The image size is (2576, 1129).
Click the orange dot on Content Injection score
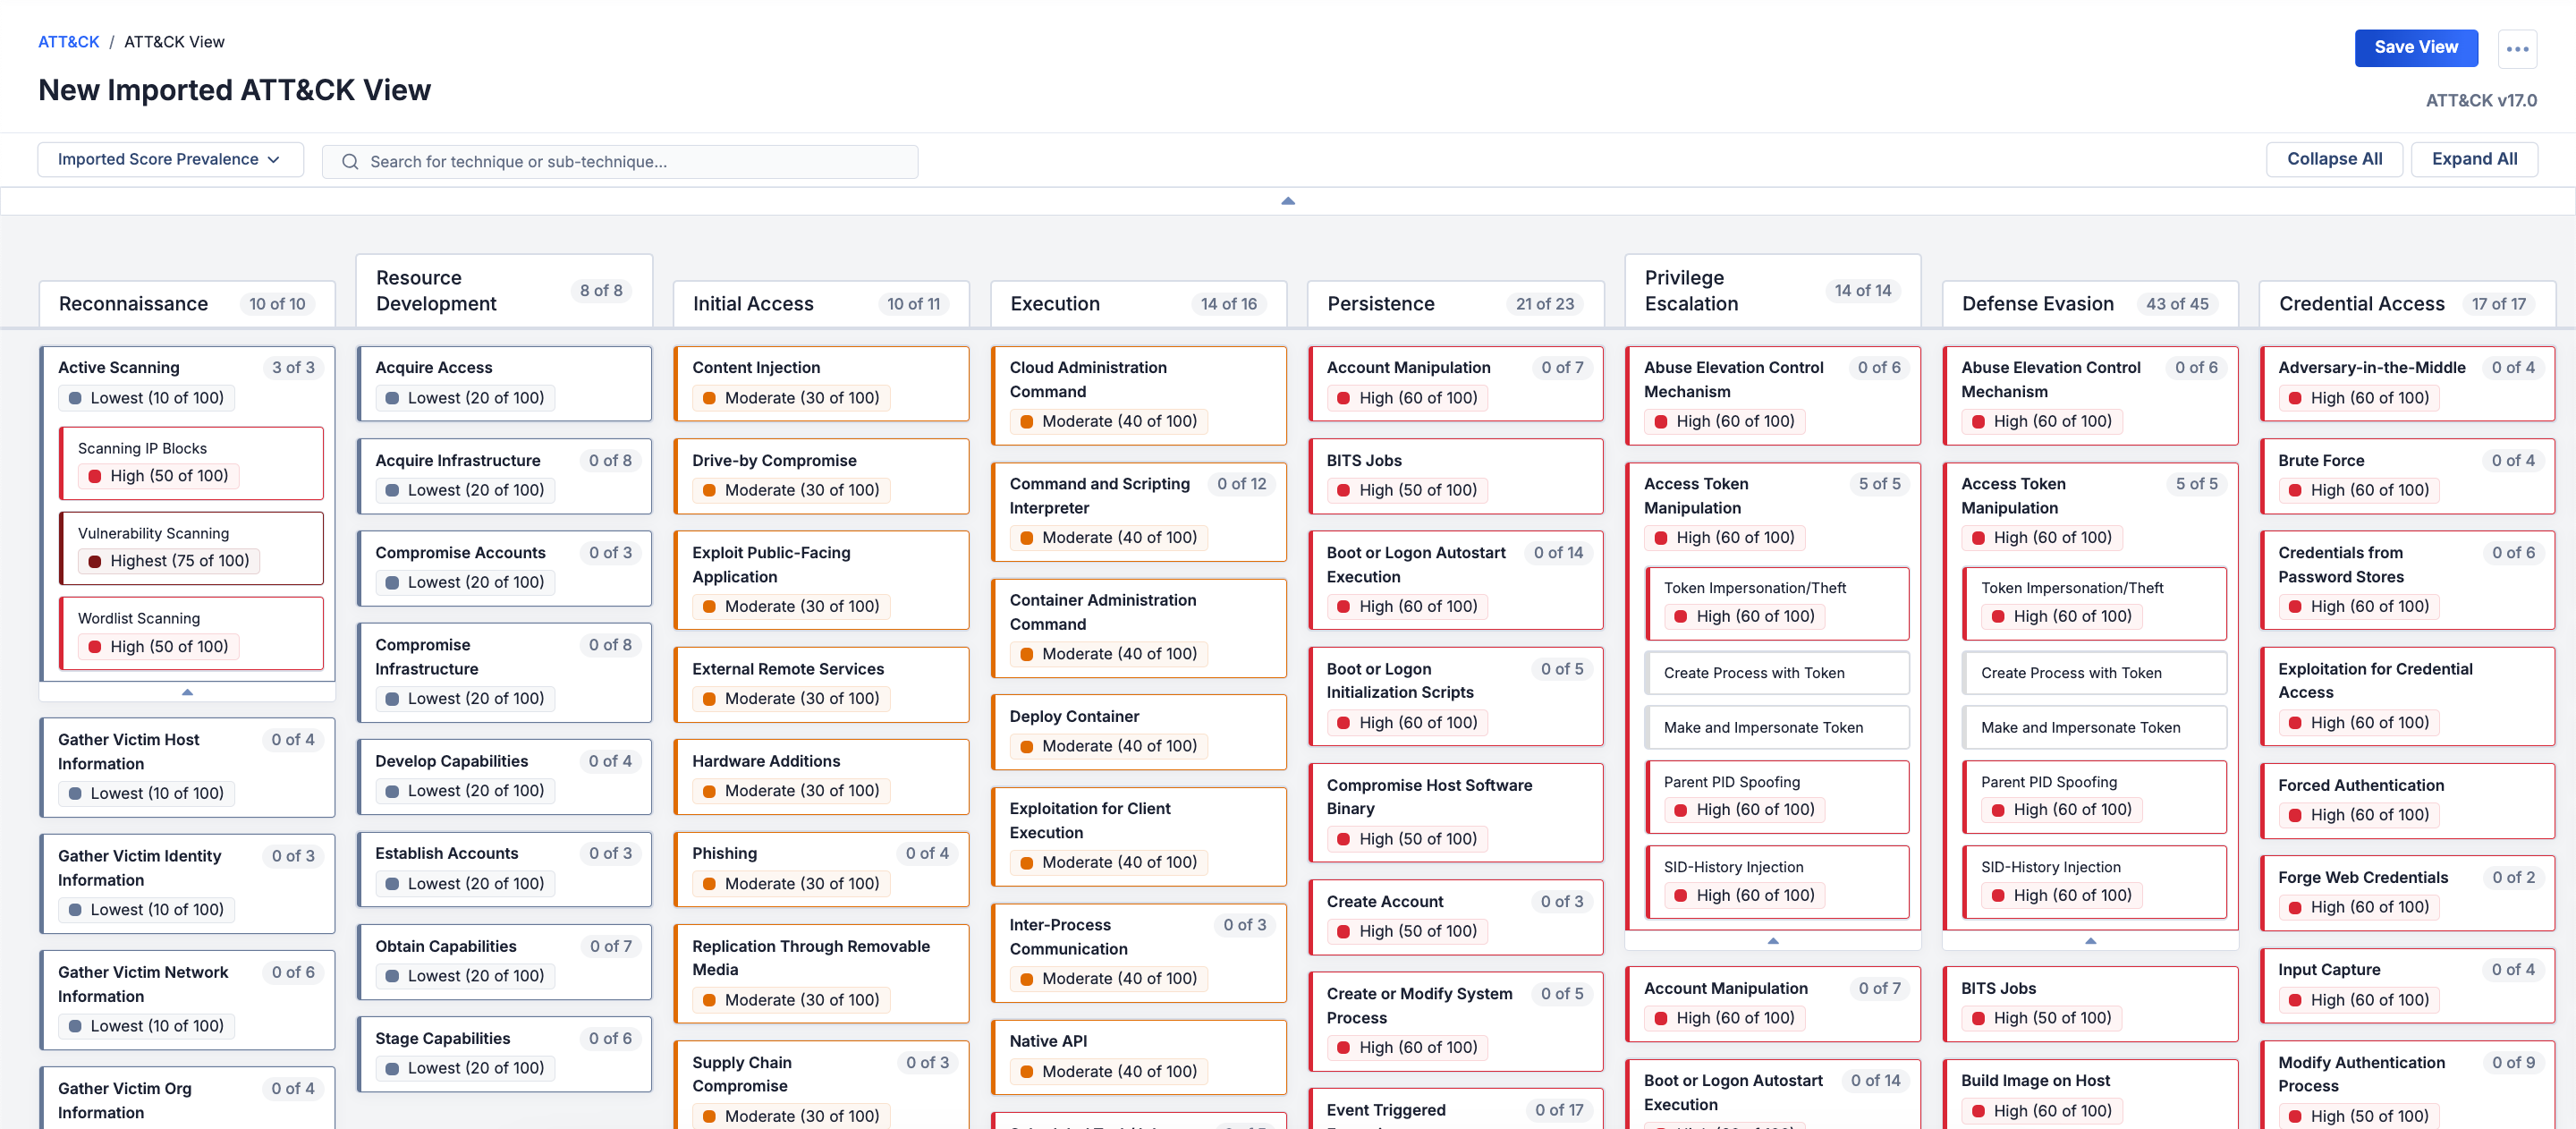(x=709, y=398)
